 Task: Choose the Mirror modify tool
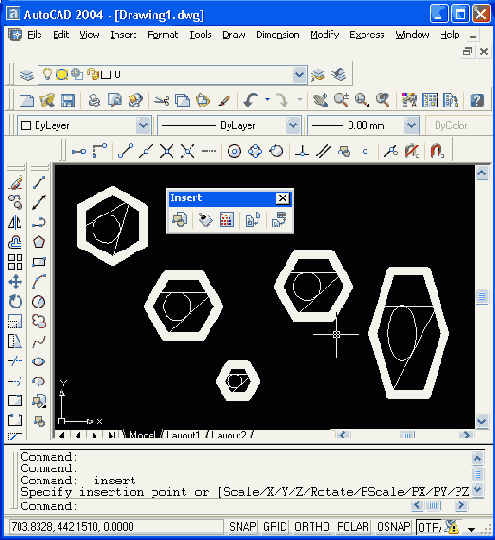(15, 222)
